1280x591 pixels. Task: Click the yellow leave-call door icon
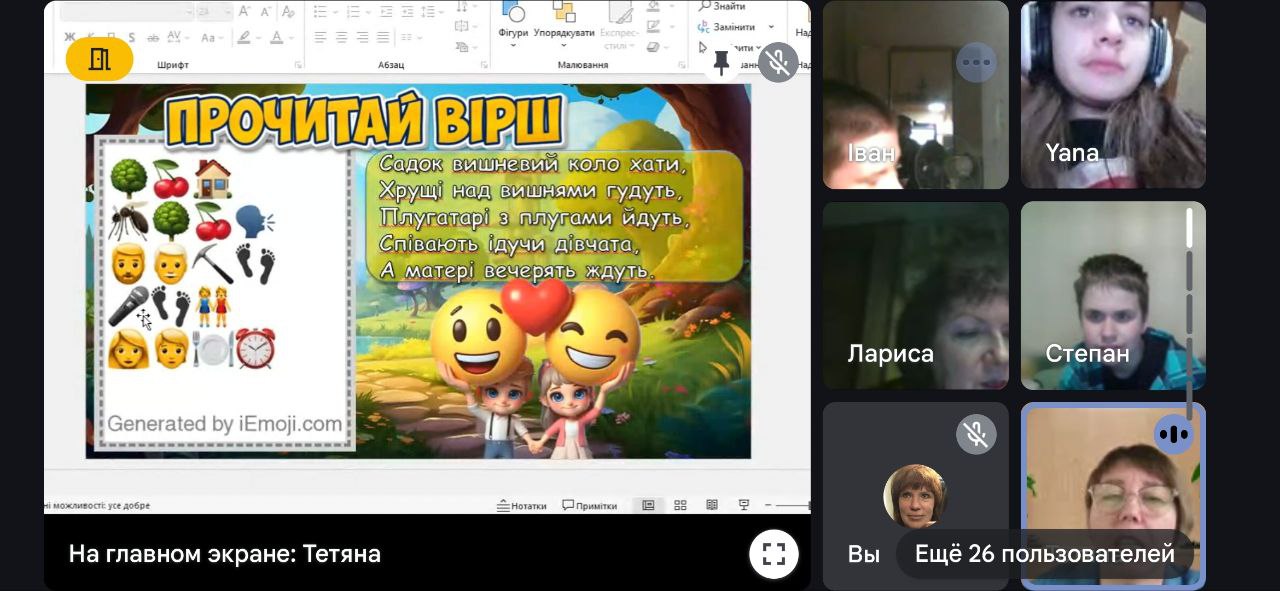(x=99, y=59)
